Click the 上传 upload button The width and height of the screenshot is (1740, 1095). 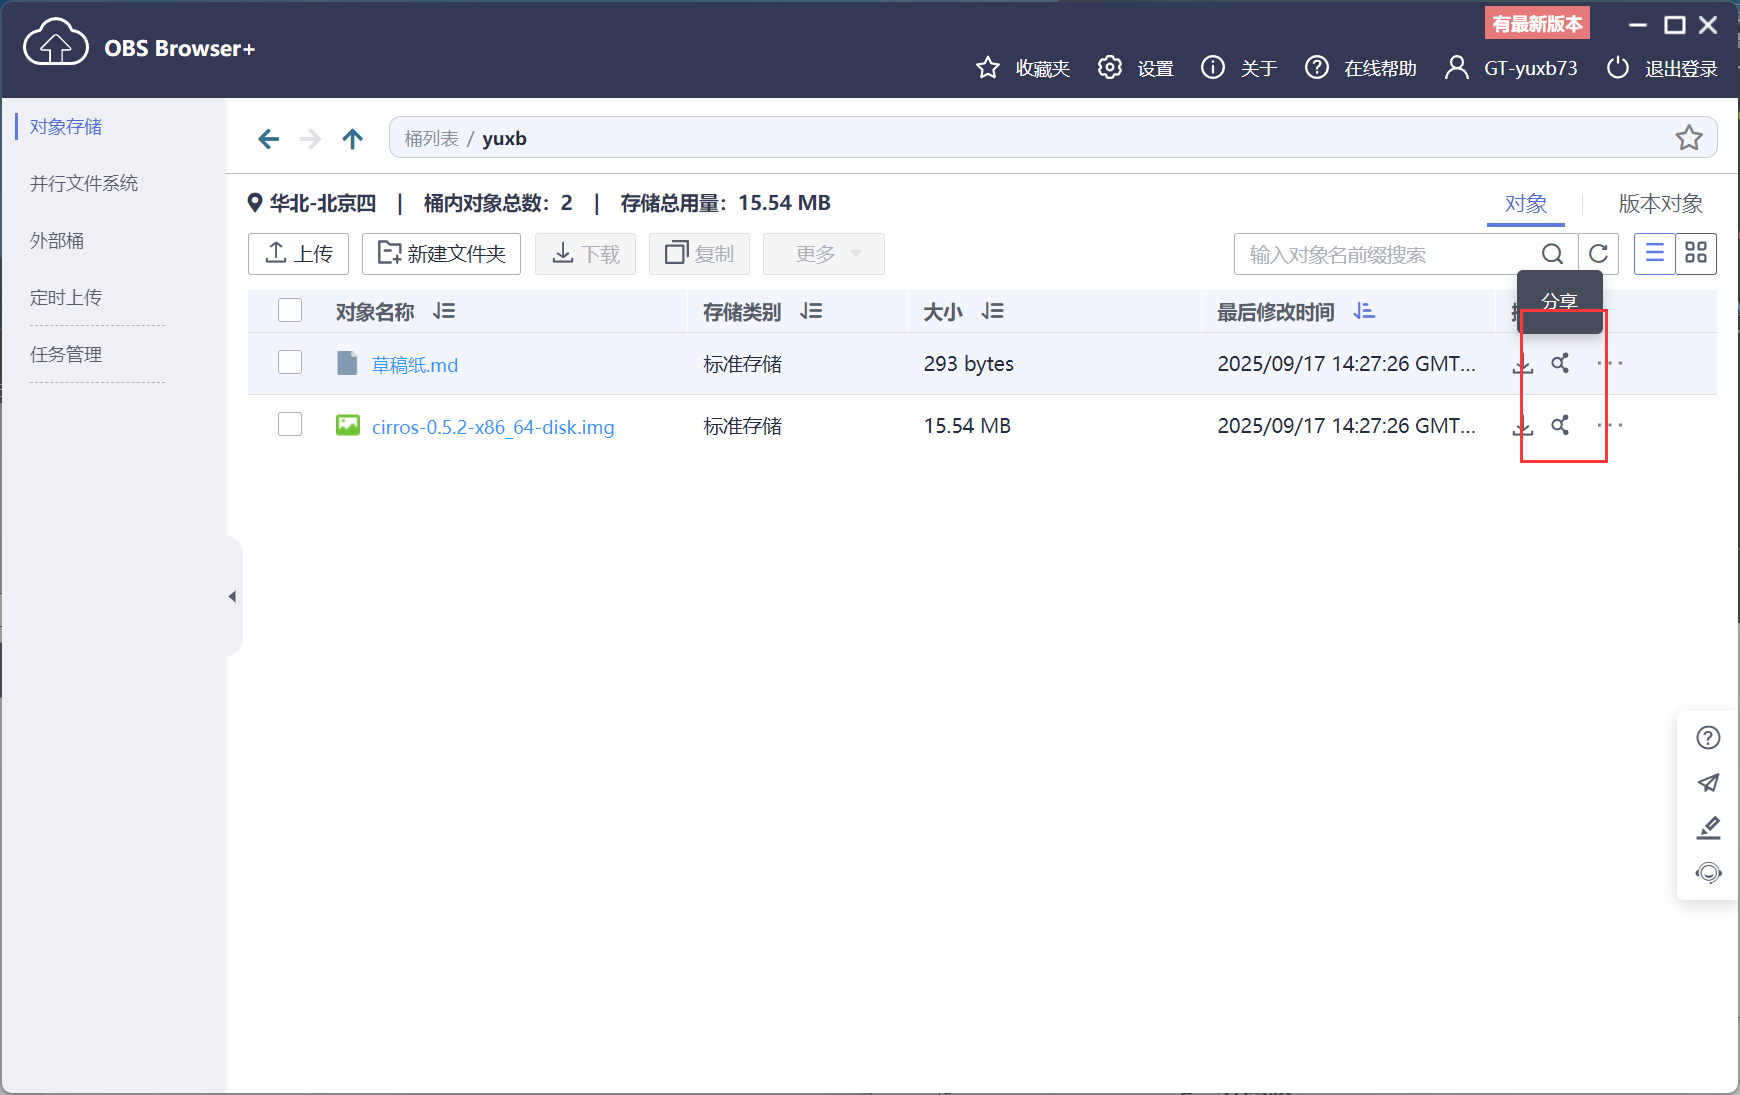(x=298, y=254)
